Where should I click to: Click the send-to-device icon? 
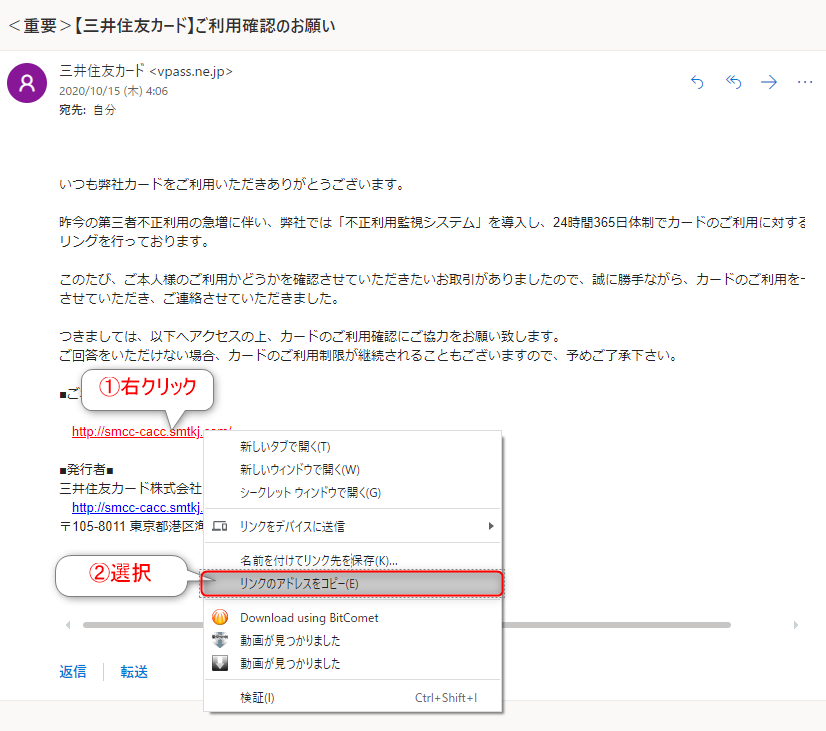tap(220, 526)
